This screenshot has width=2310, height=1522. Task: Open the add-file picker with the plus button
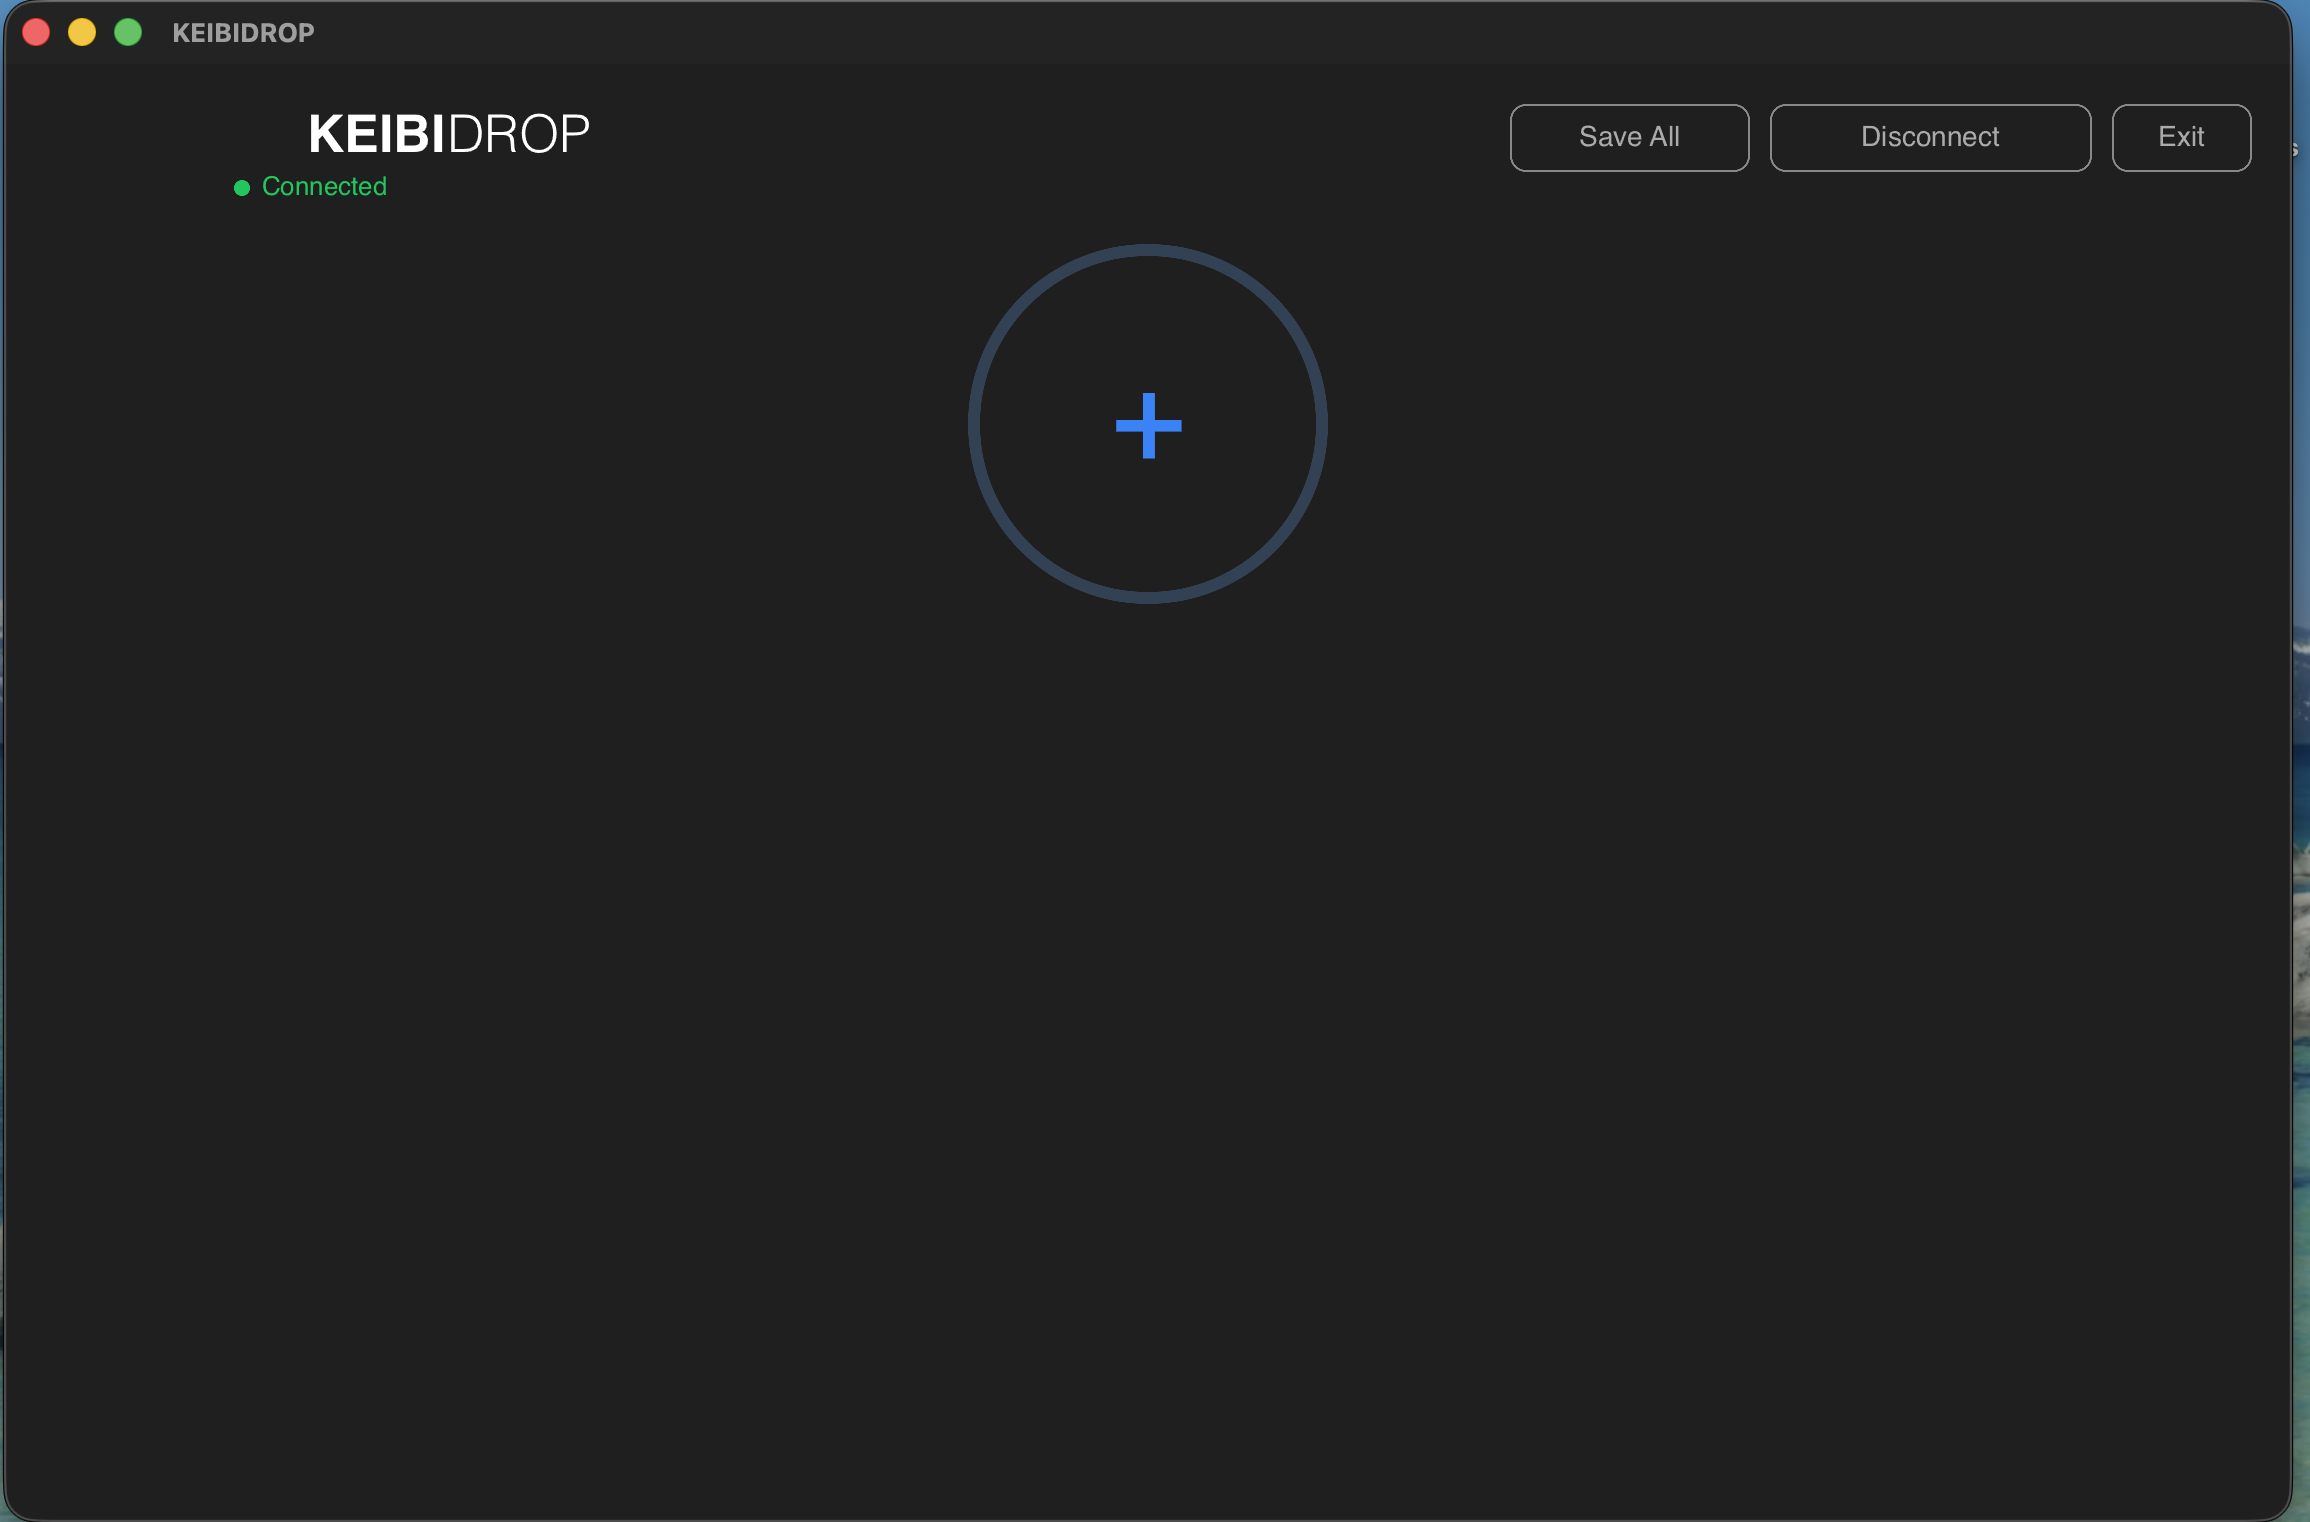coord(1148,427)
